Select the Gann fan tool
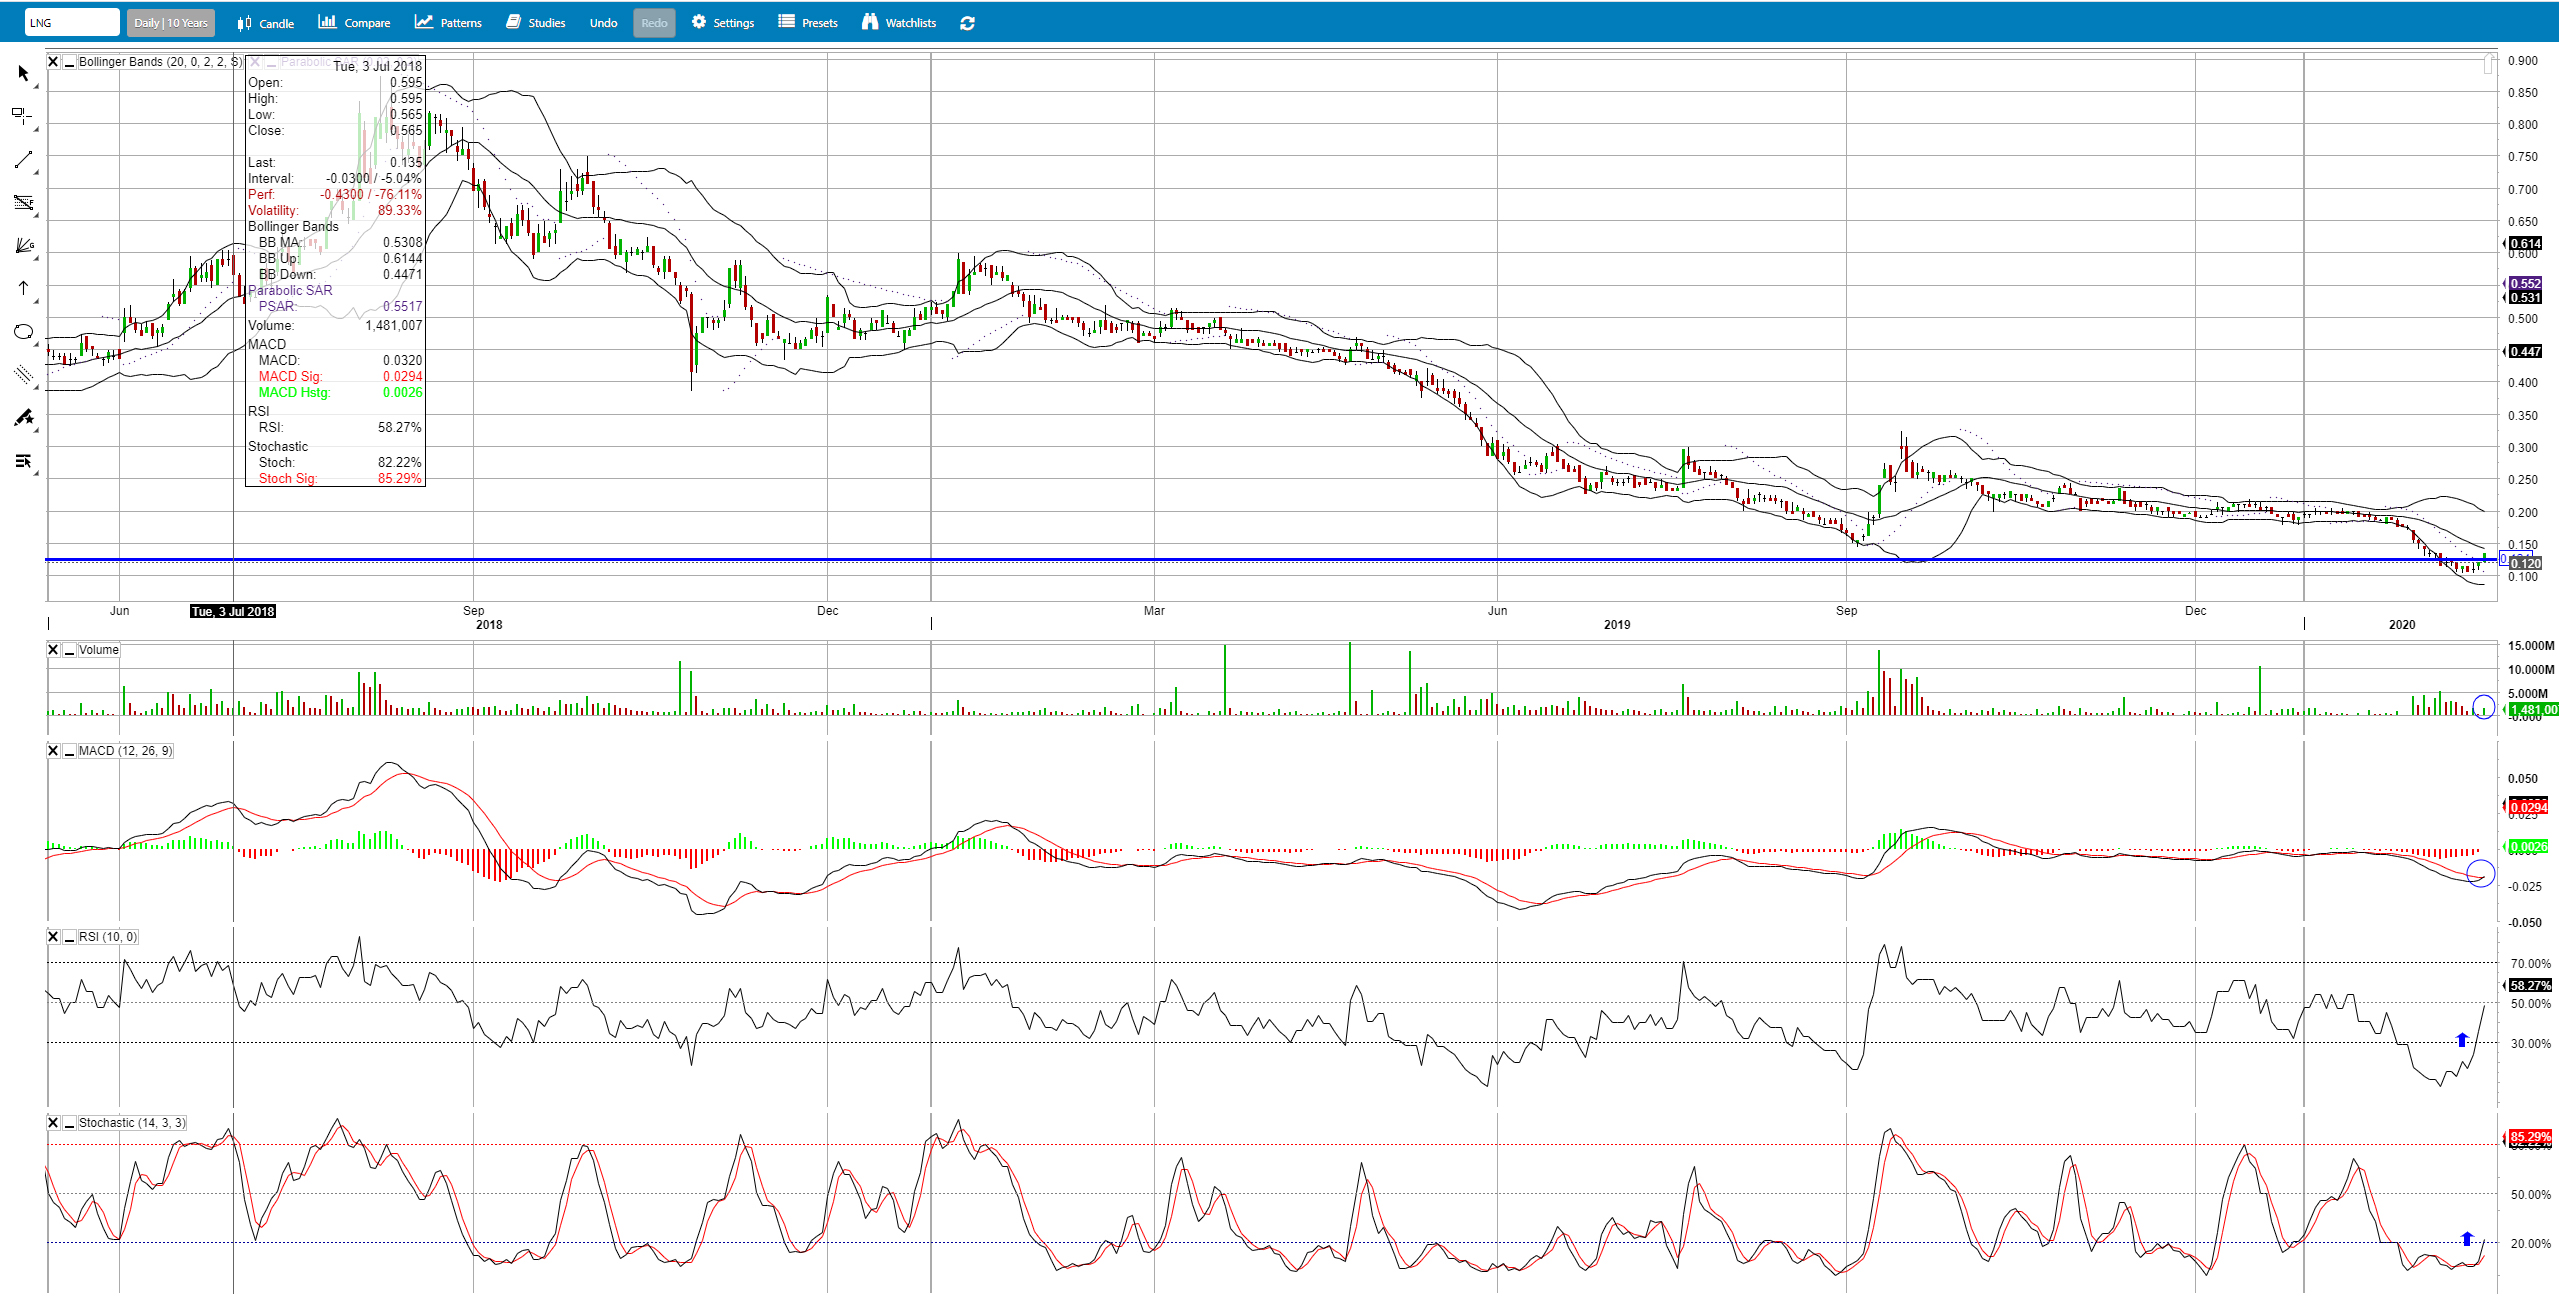 tap(24, 246)
